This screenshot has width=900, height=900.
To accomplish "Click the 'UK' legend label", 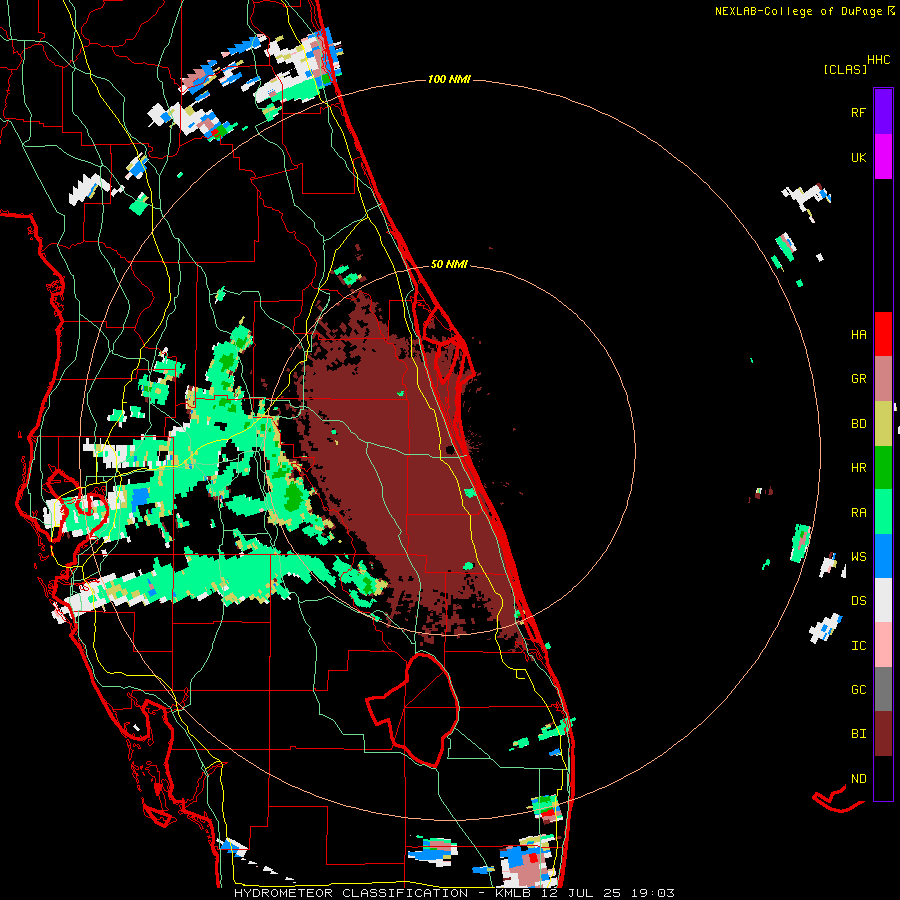I will [858, 157].
